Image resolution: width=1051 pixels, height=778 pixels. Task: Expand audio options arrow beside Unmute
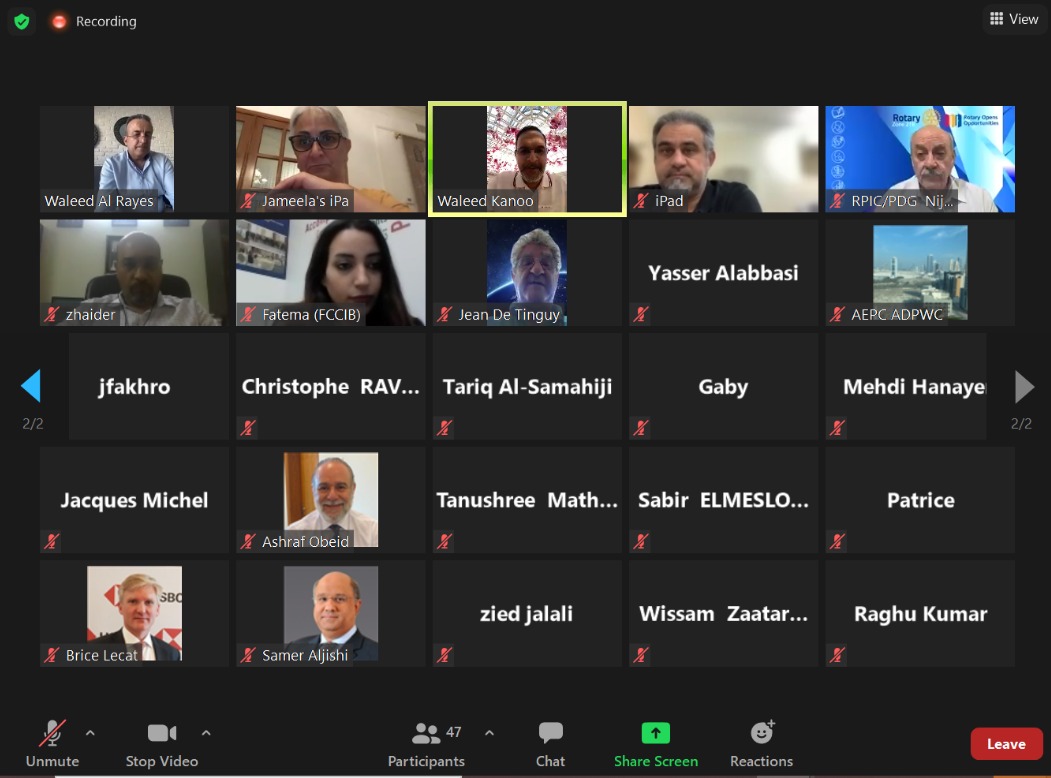(x=90, y=733)
